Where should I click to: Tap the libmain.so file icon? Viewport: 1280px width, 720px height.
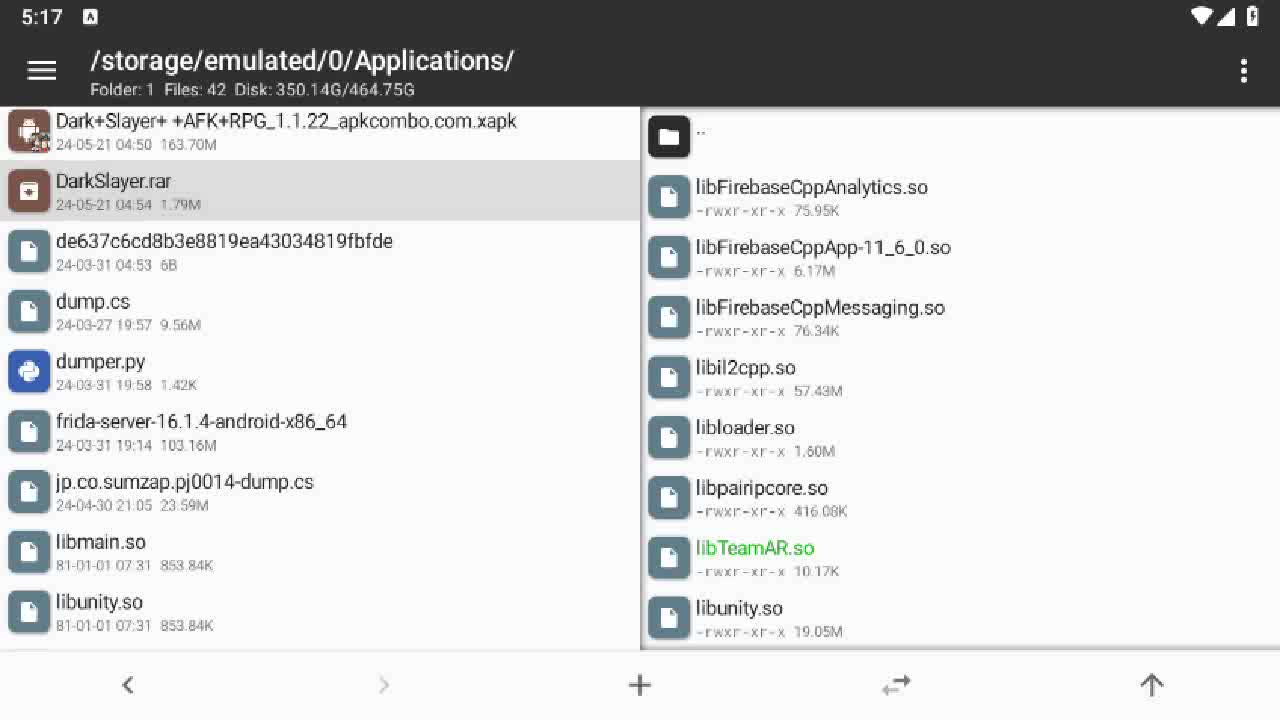[x=29, y=552]
